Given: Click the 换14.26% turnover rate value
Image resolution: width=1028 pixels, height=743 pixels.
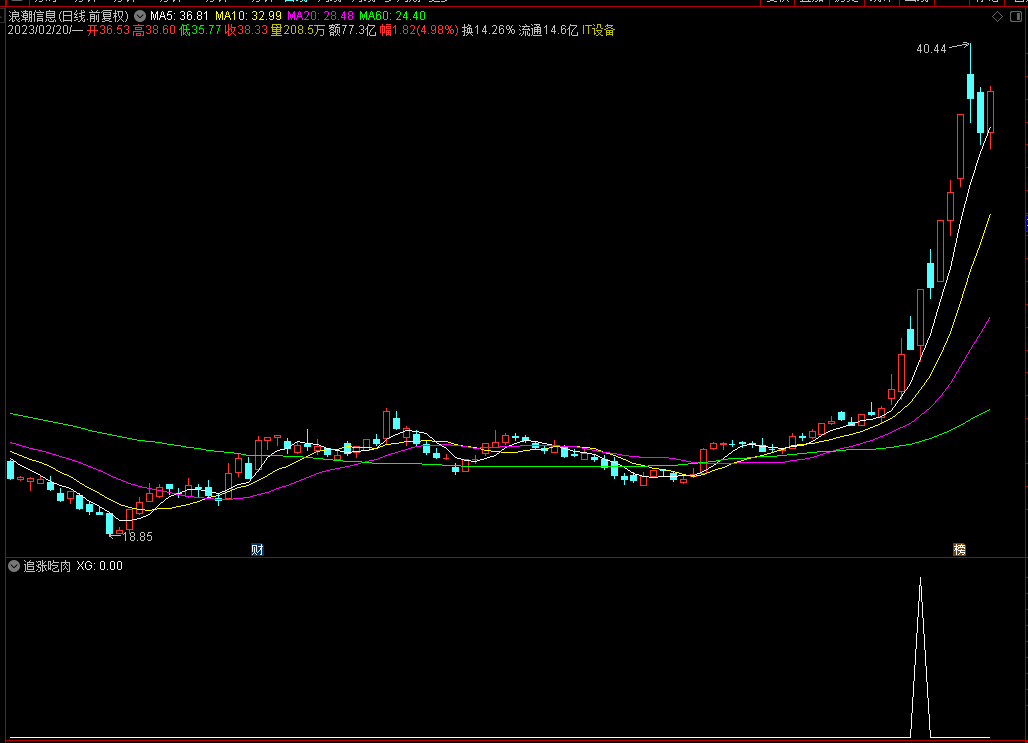Looking at the screenshot, I should pos(488,30).
